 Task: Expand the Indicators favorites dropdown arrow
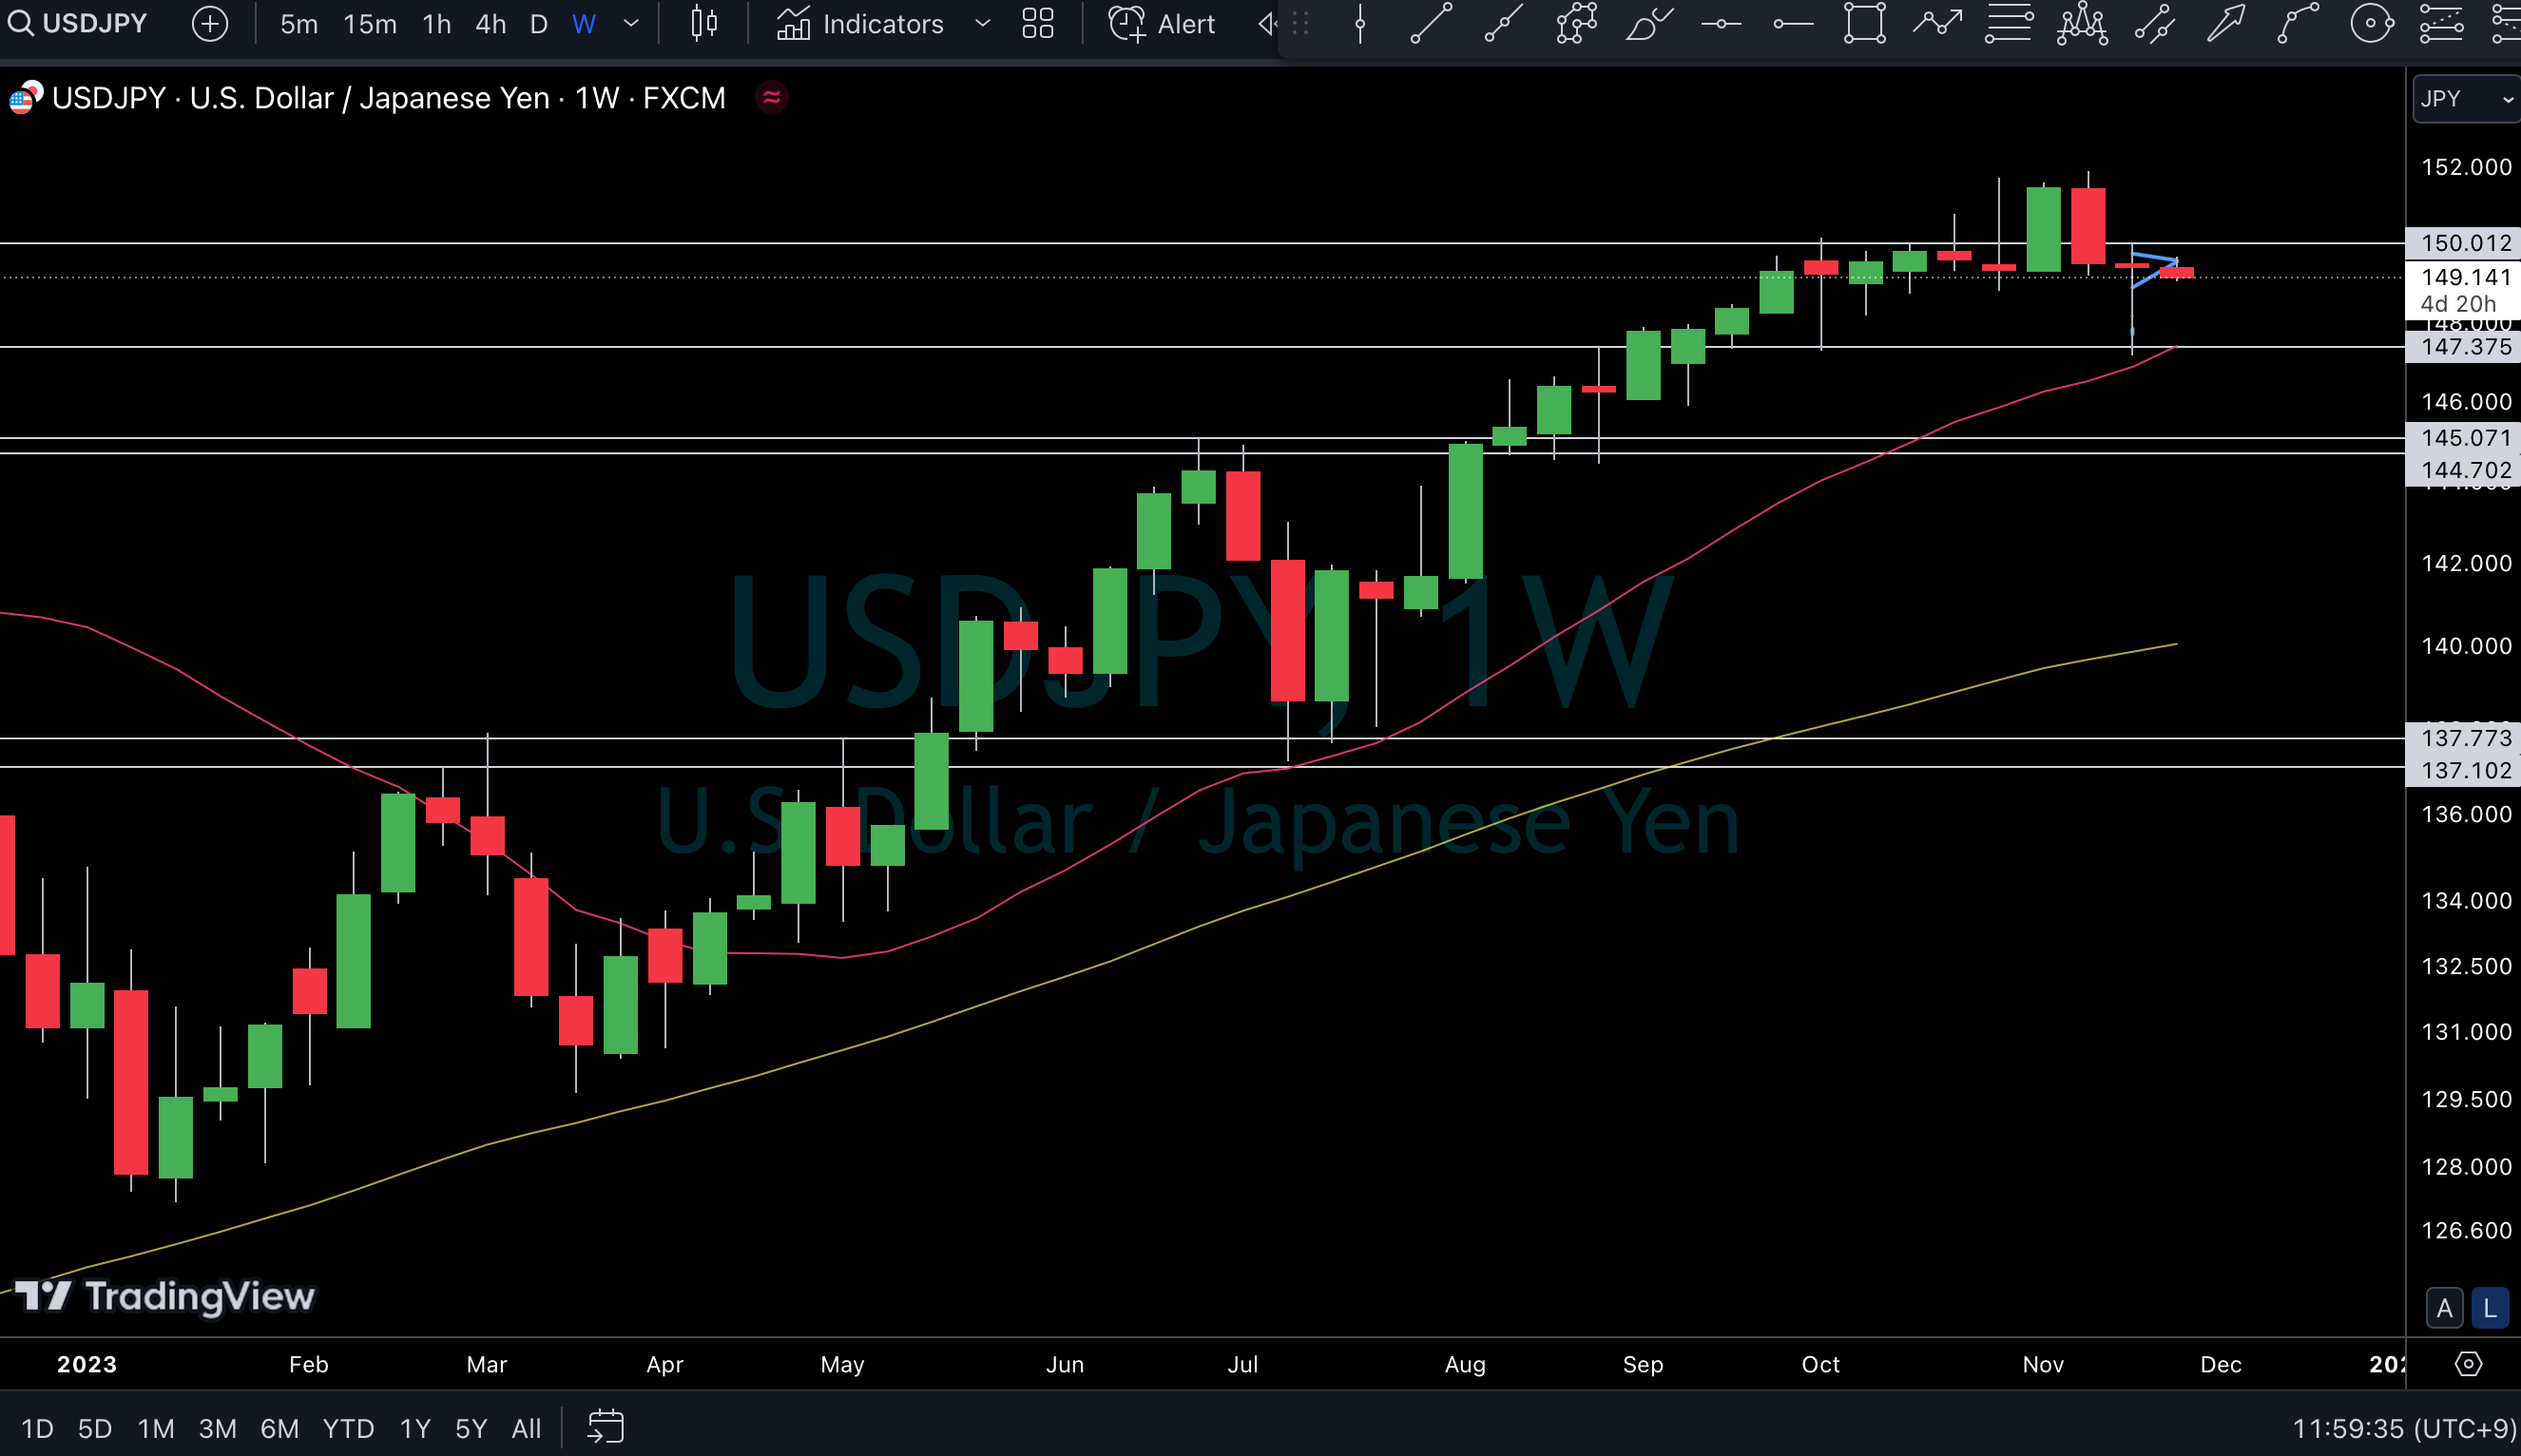pos(982,23)
